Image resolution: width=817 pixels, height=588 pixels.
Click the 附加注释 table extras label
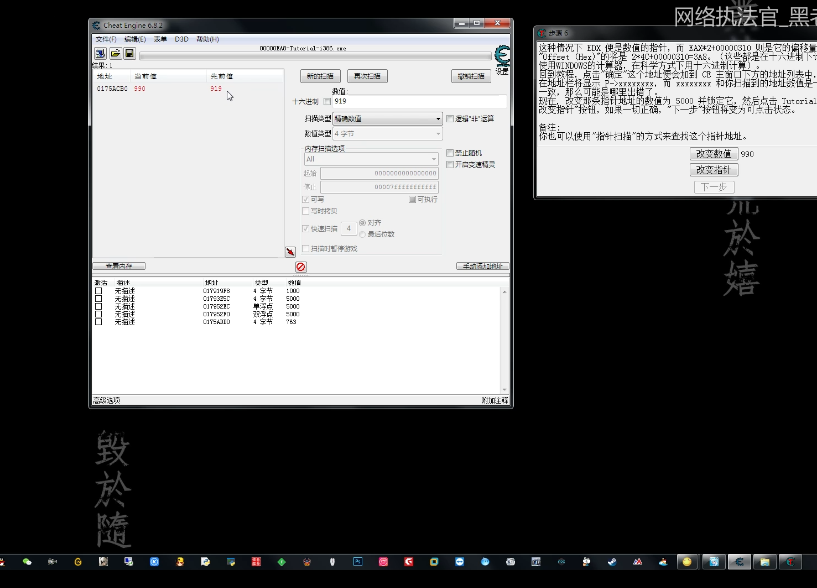494,401
